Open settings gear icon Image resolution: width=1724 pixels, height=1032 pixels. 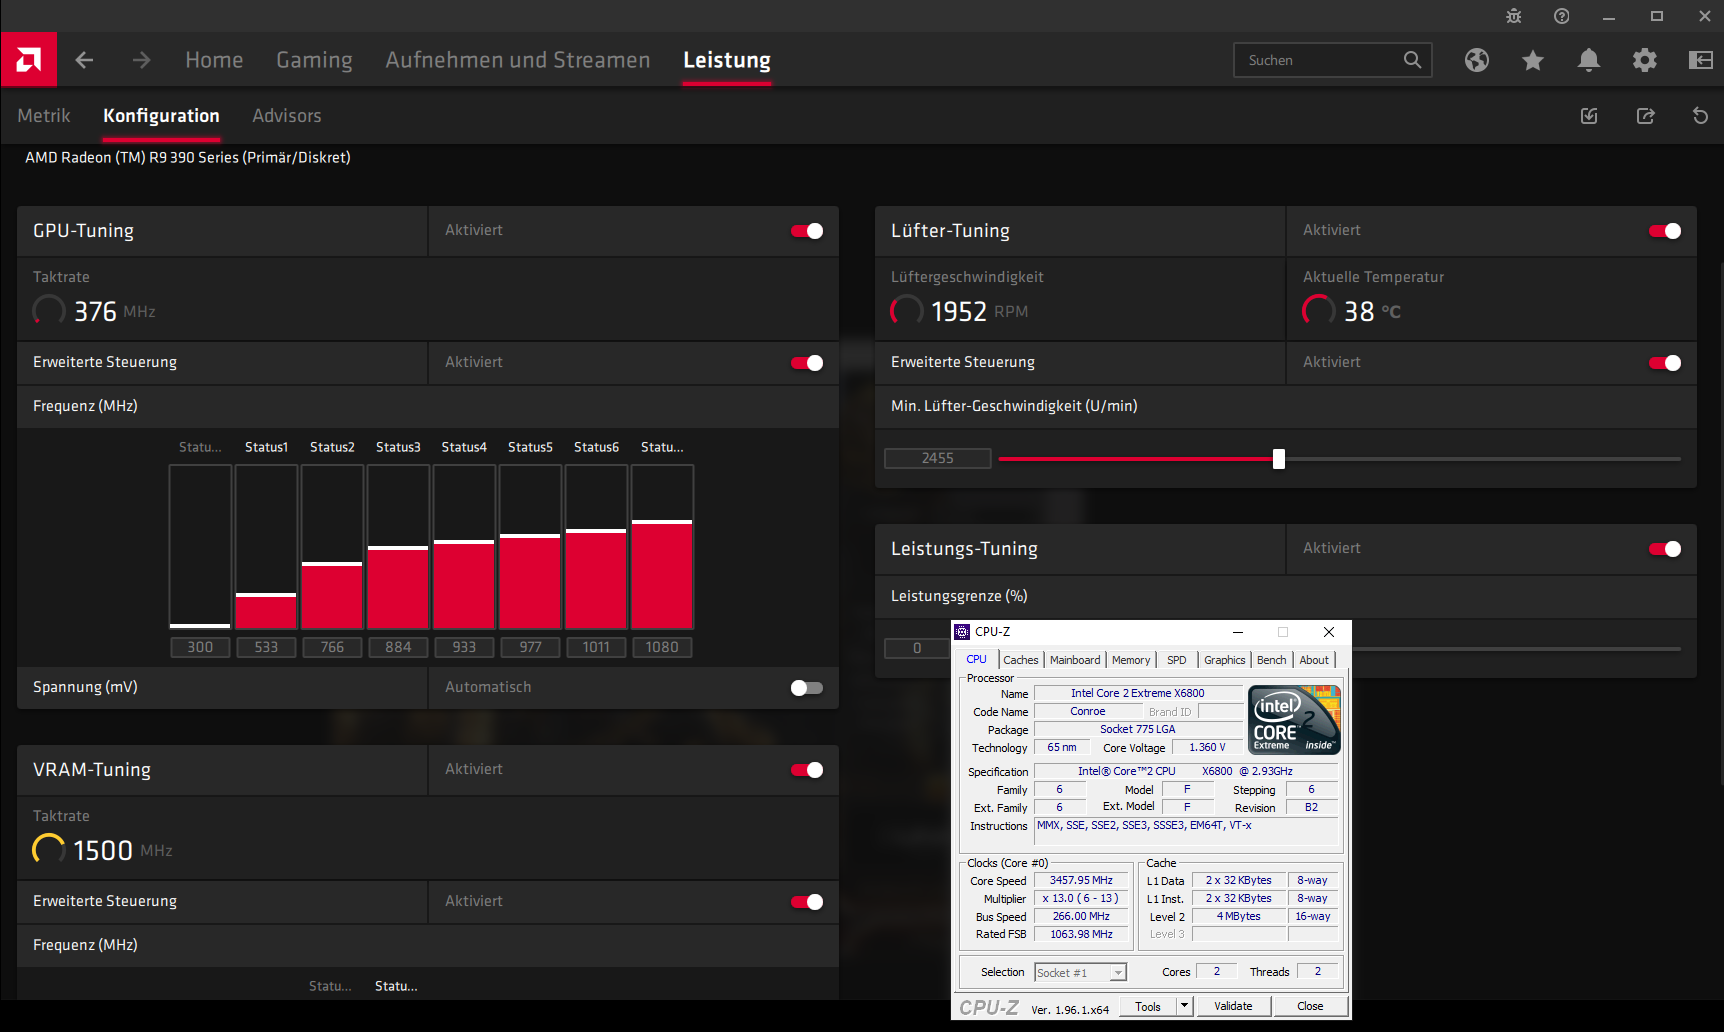[x=1645, y=60]
